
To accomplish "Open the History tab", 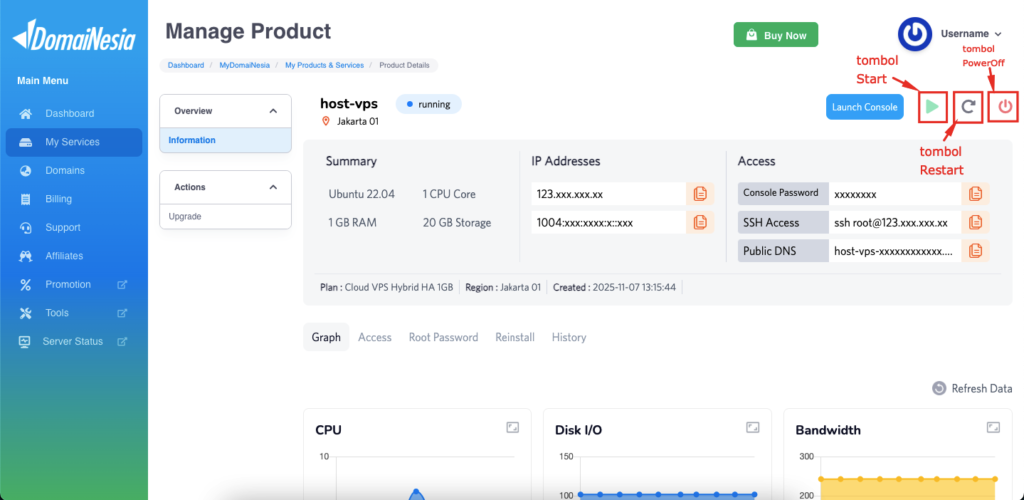I will (x=569, y=337).
